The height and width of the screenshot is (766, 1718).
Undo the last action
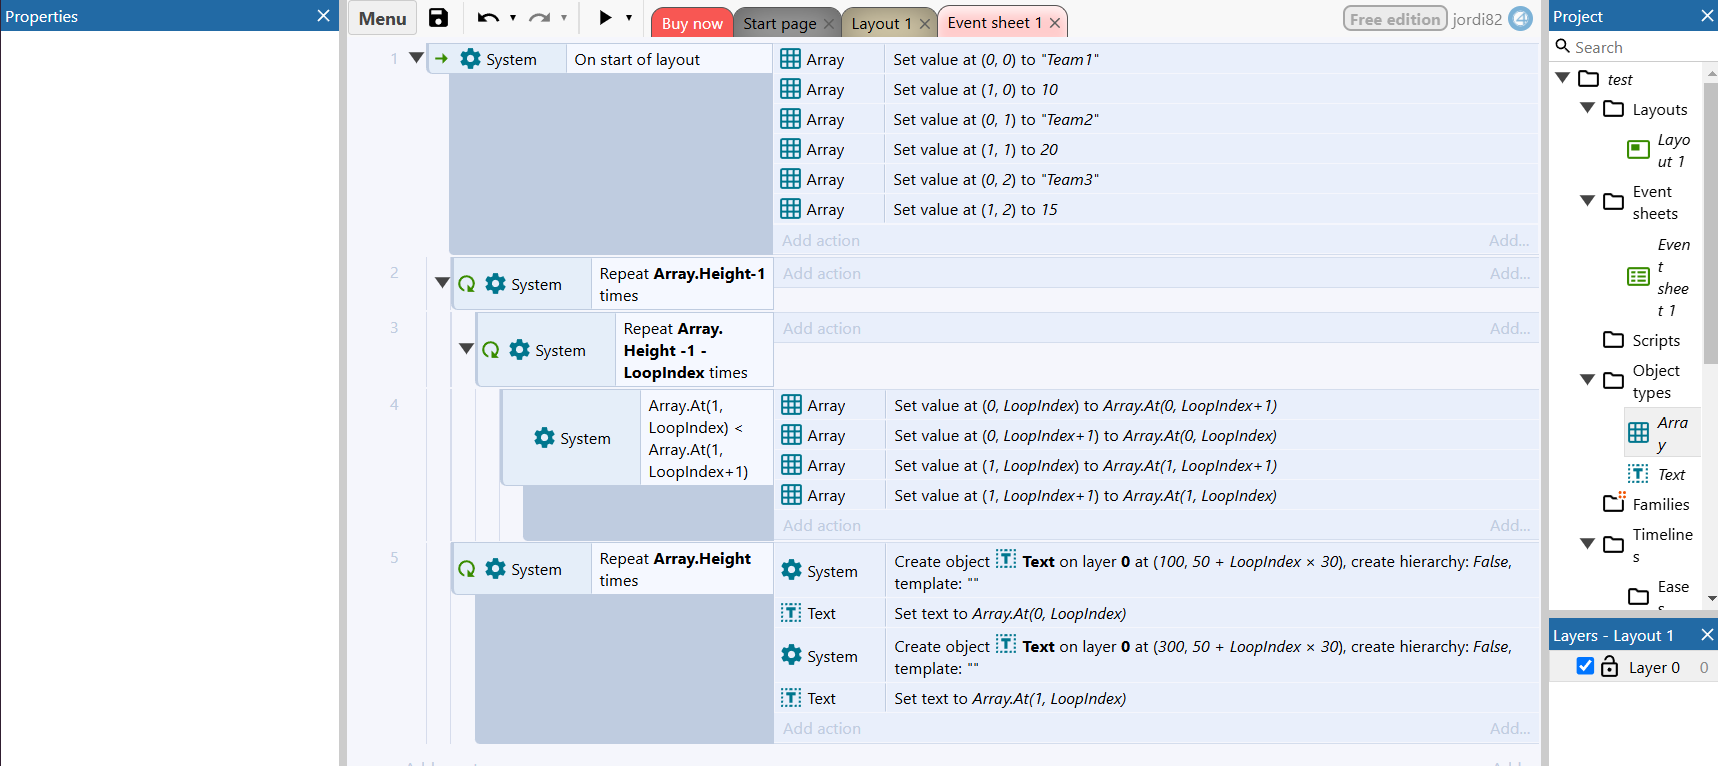488,18
